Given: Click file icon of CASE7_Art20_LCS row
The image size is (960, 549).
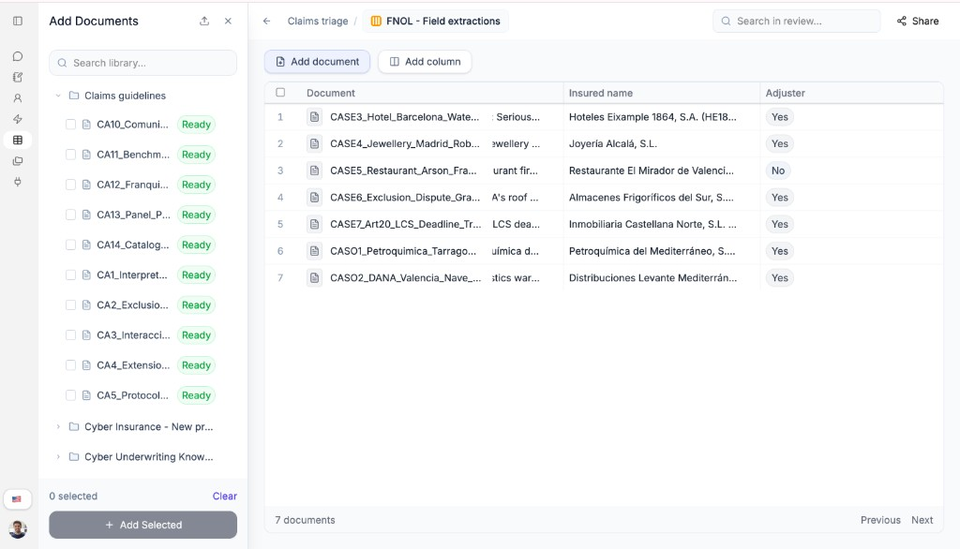Looking at the screenshot, I should click(314, 224).
